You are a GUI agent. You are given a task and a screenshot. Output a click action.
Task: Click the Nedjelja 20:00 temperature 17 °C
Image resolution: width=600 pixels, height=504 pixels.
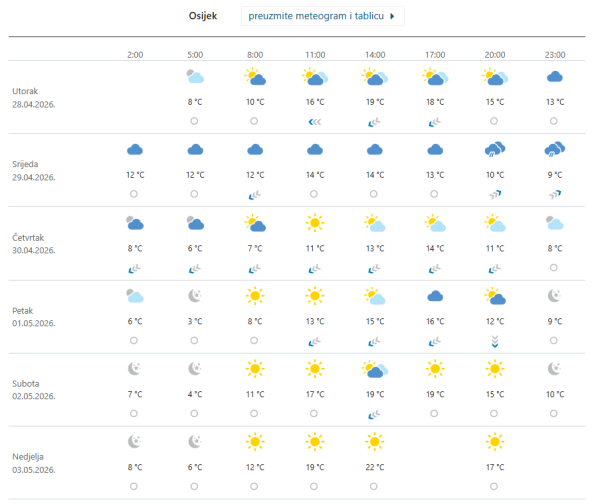(495, 466)
